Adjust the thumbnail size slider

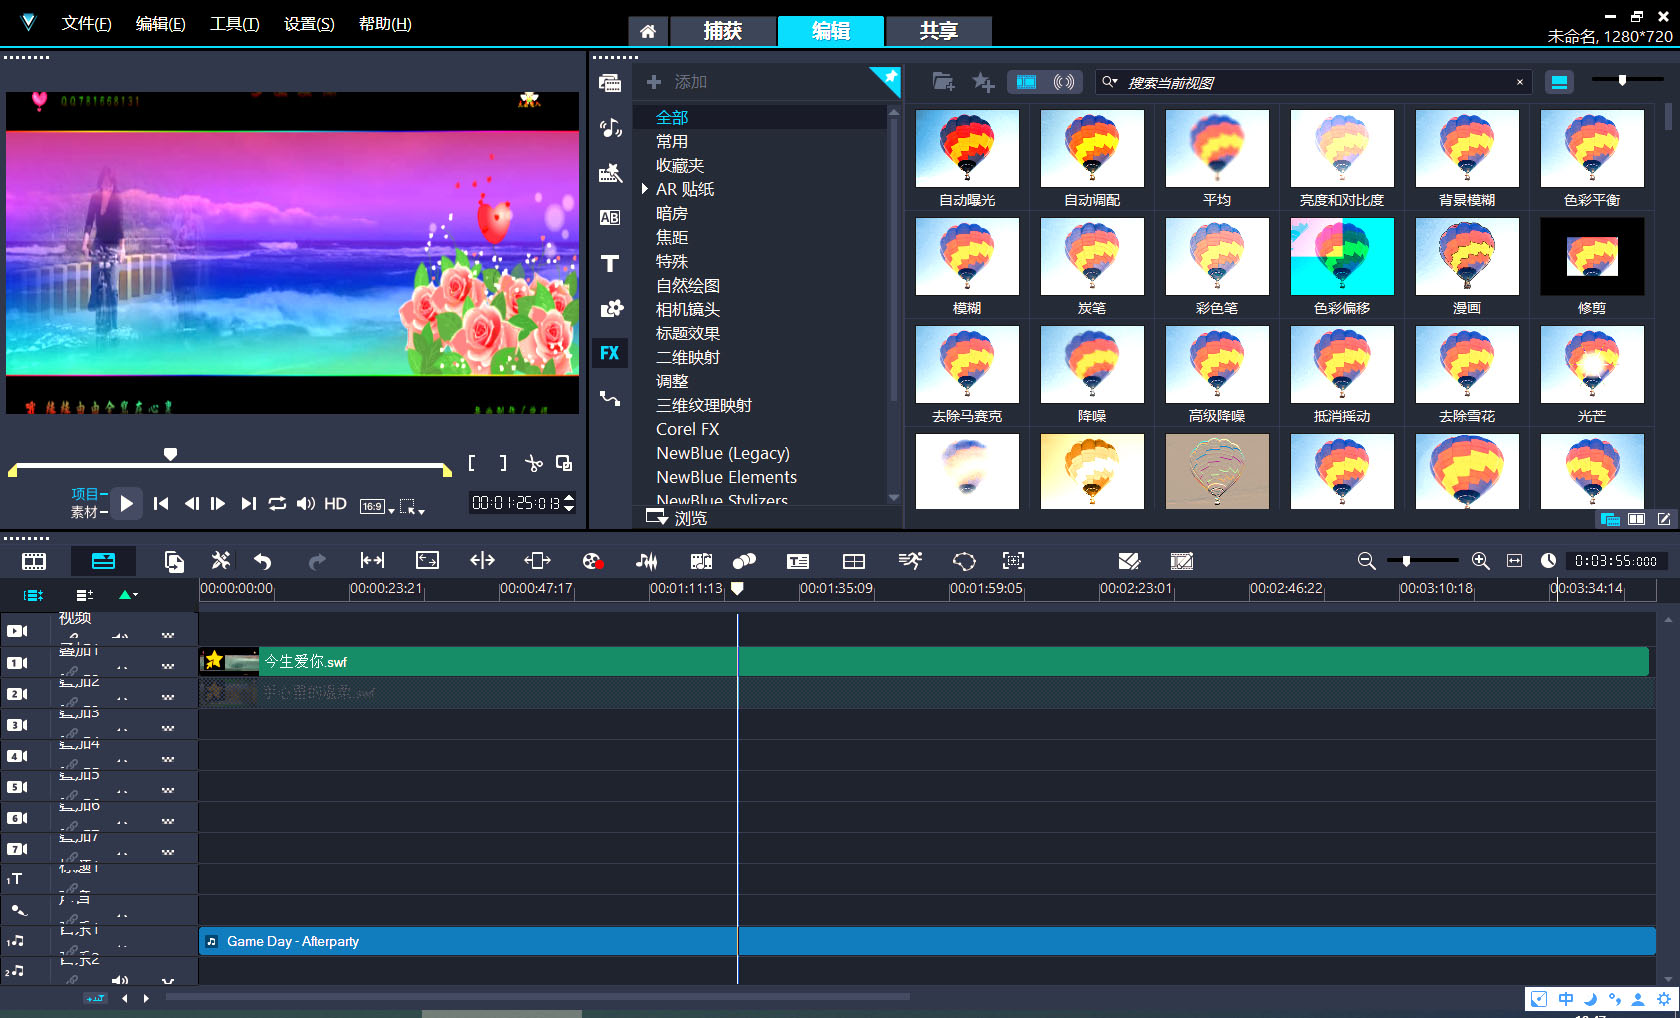point(1623,80)
